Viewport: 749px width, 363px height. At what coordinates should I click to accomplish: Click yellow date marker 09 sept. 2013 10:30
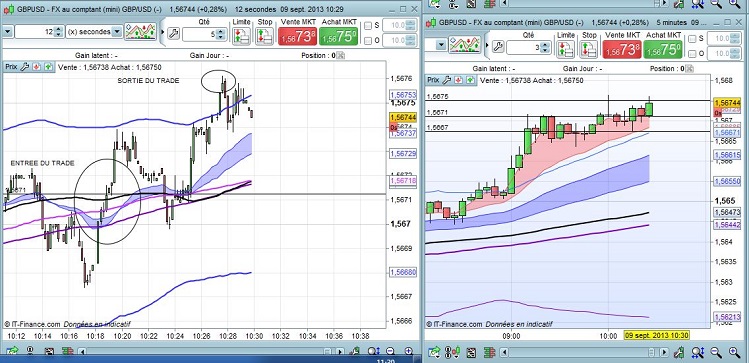(x=657, y=335)
